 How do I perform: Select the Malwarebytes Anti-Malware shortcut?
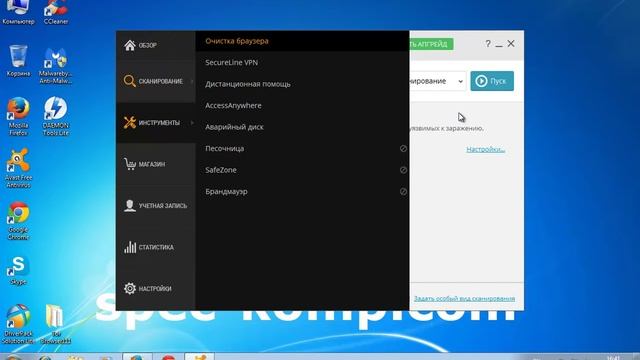(x=56, y=66)
